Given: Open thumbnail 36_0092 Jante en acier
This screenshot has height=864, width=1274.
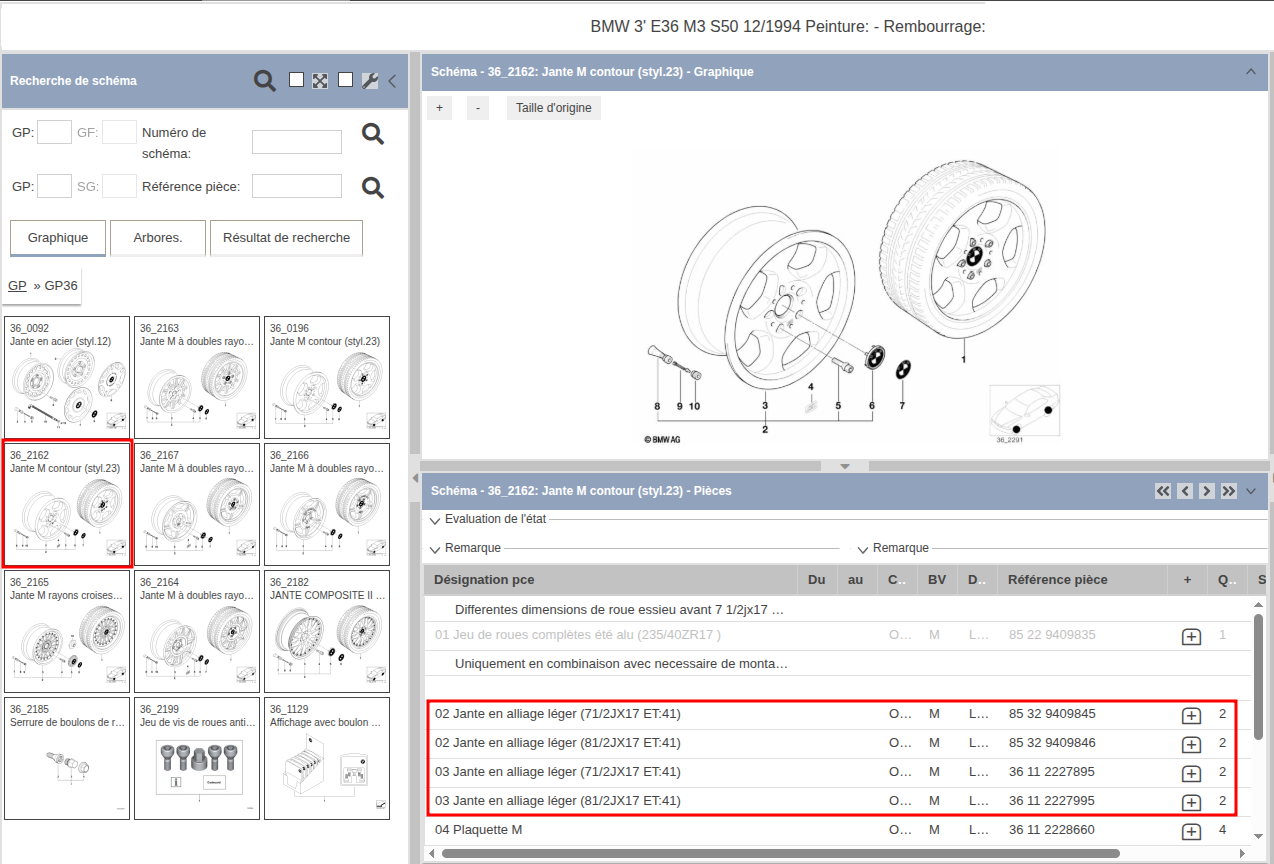Looking at the screenshot, I should 67,378.
